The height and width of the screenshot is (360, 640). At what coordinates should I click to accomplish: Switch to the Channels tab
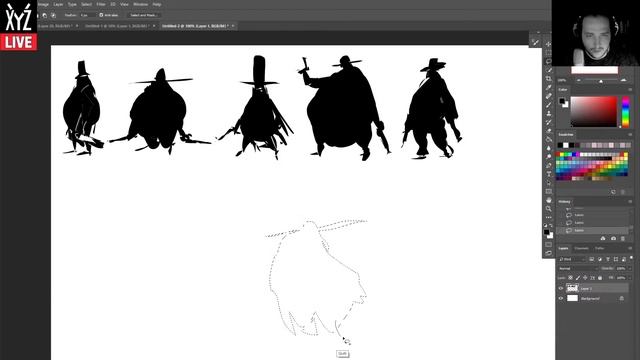(581, 248)
